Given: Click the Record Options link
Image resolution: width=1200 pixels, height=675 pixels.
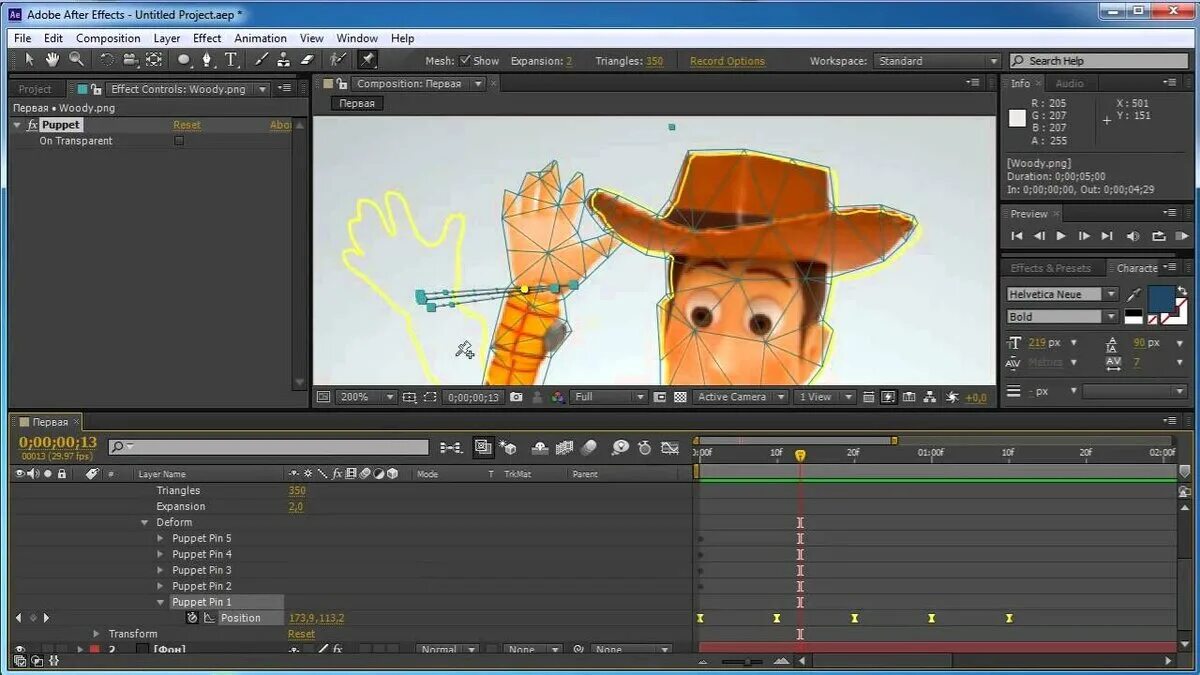Looking at the screenshot, I should [x=727, y=61].
